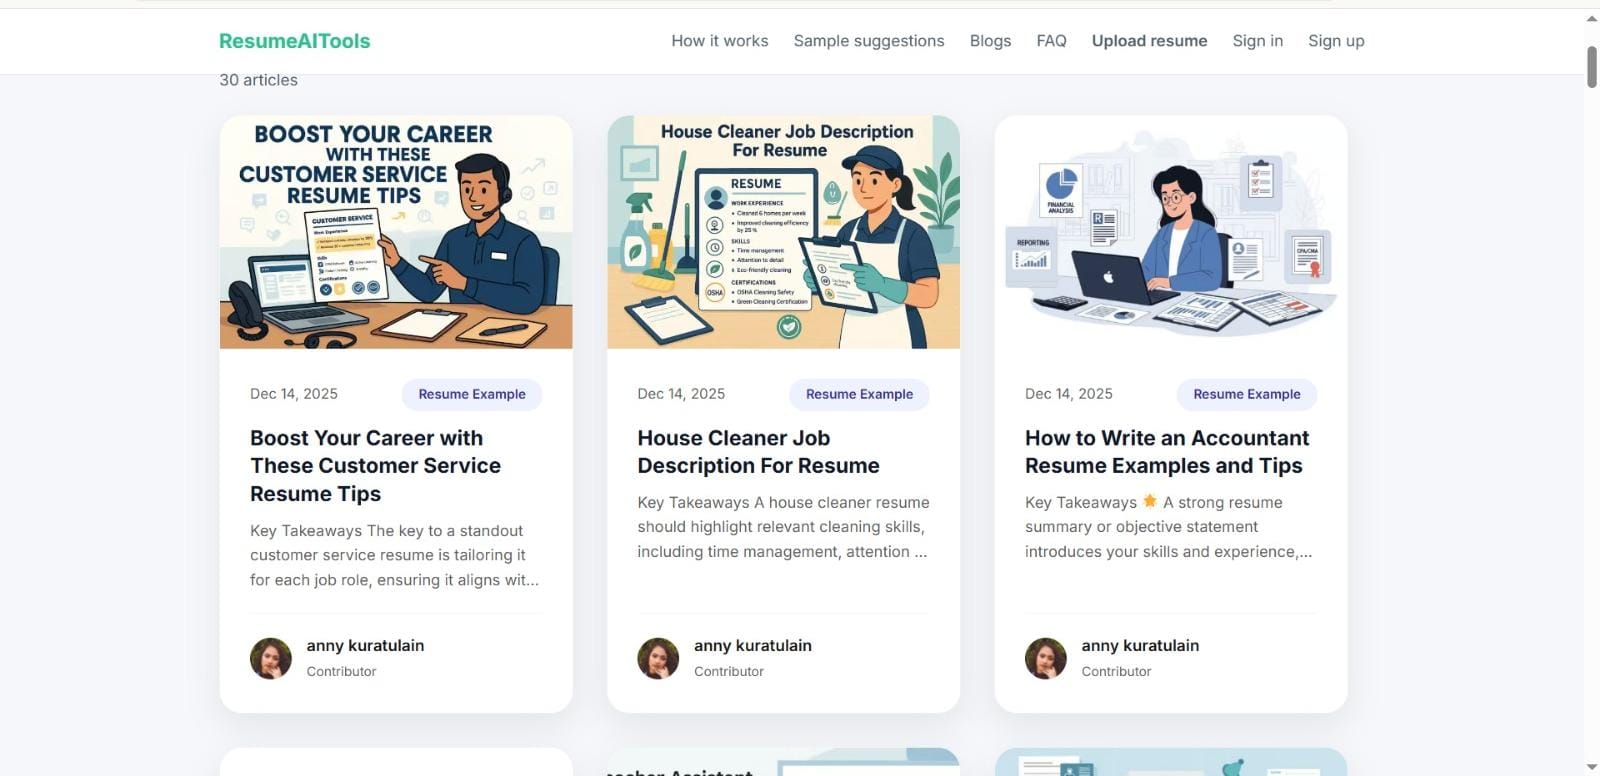Click the Upload resume link
The width and height of the screenshot is (1600, 776).
(1149, 41)
